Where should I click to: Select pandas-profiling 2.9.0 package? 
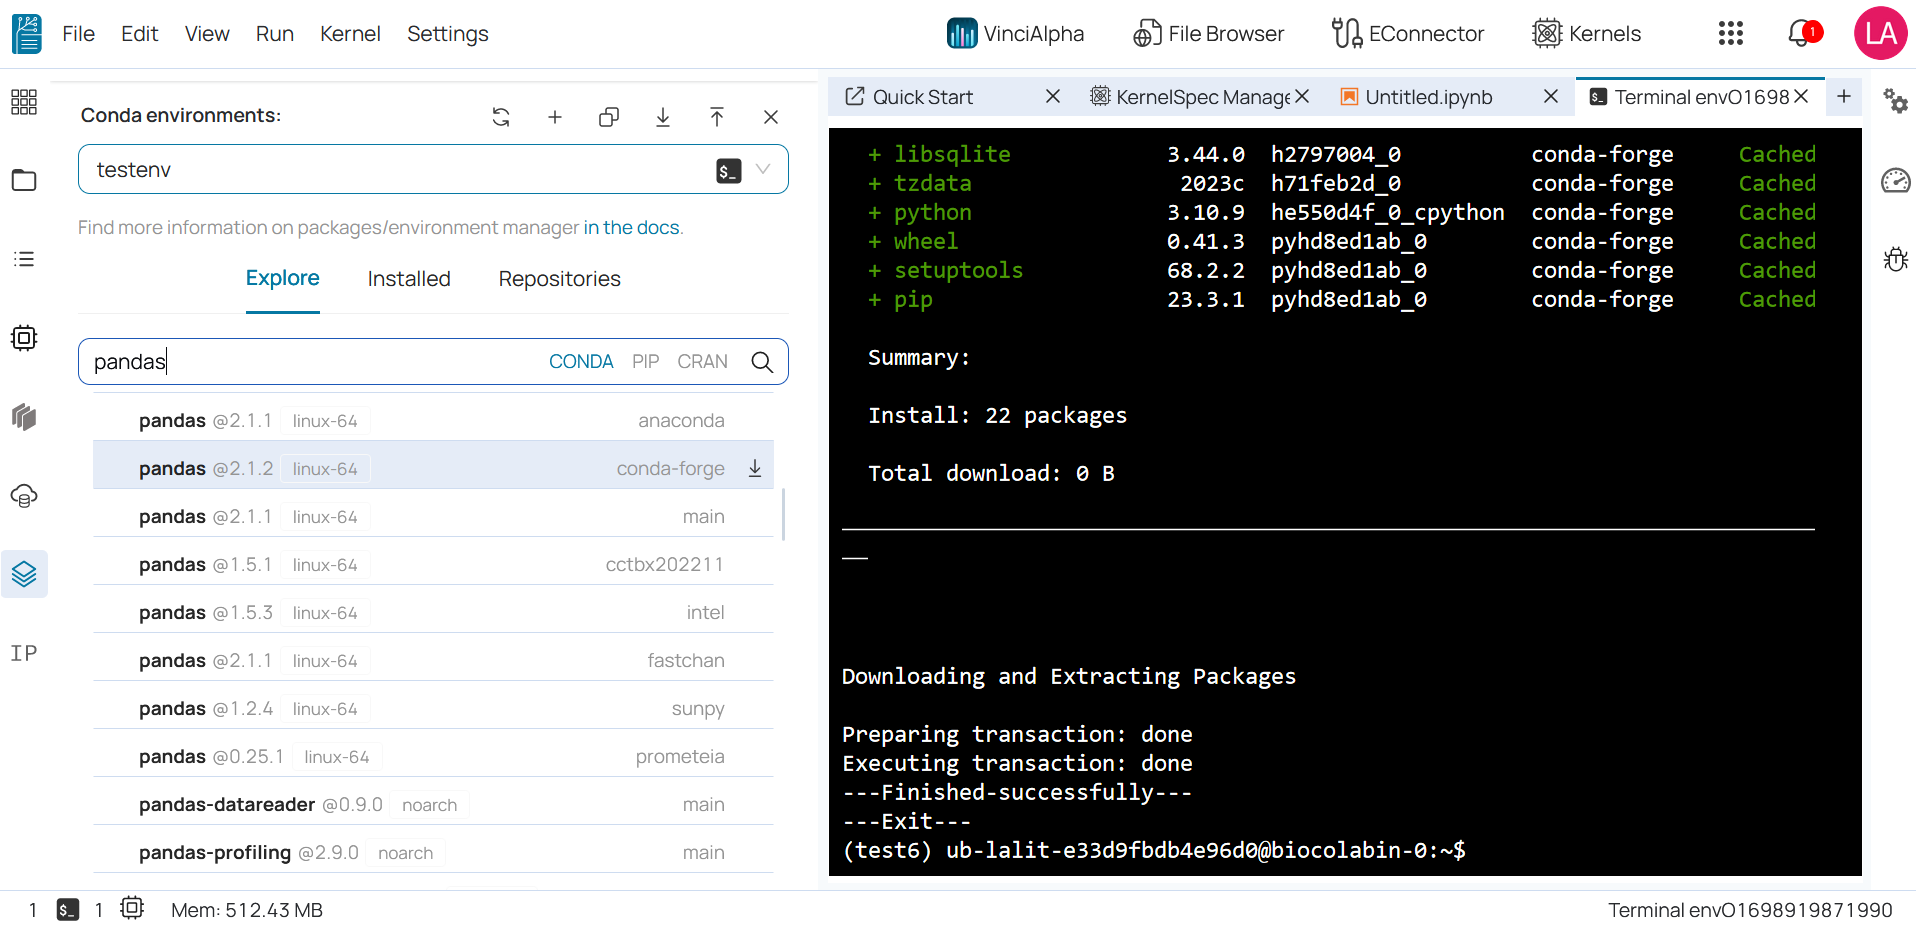433,853
